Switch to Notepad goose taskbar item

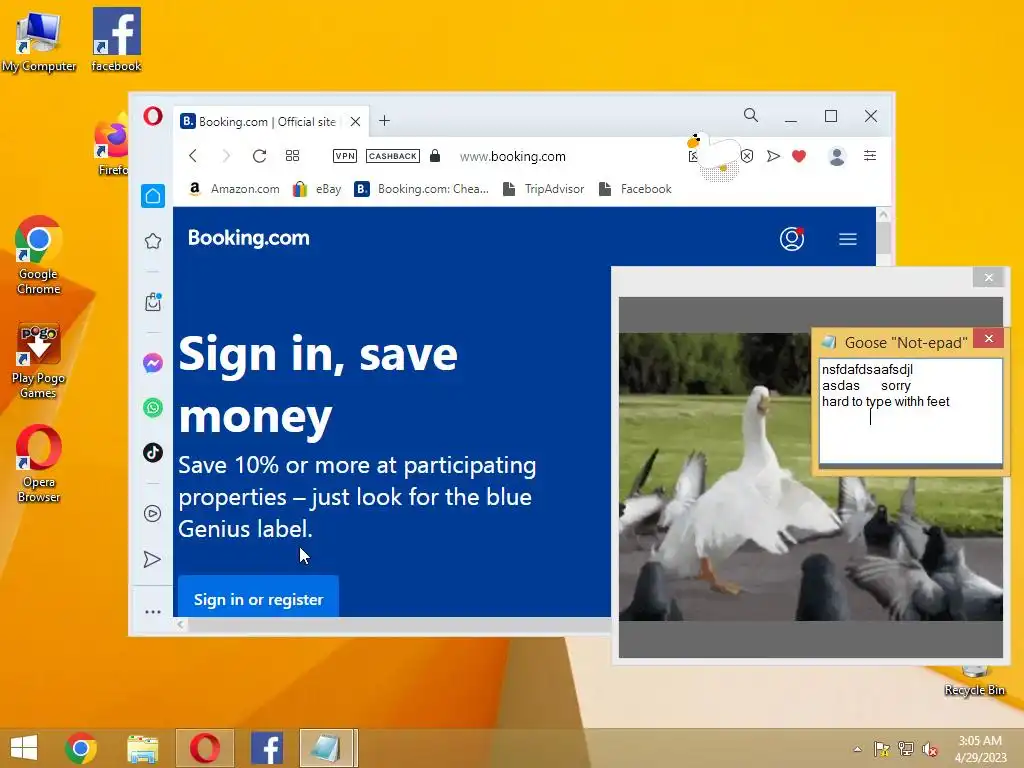click(x=328, y=748)
